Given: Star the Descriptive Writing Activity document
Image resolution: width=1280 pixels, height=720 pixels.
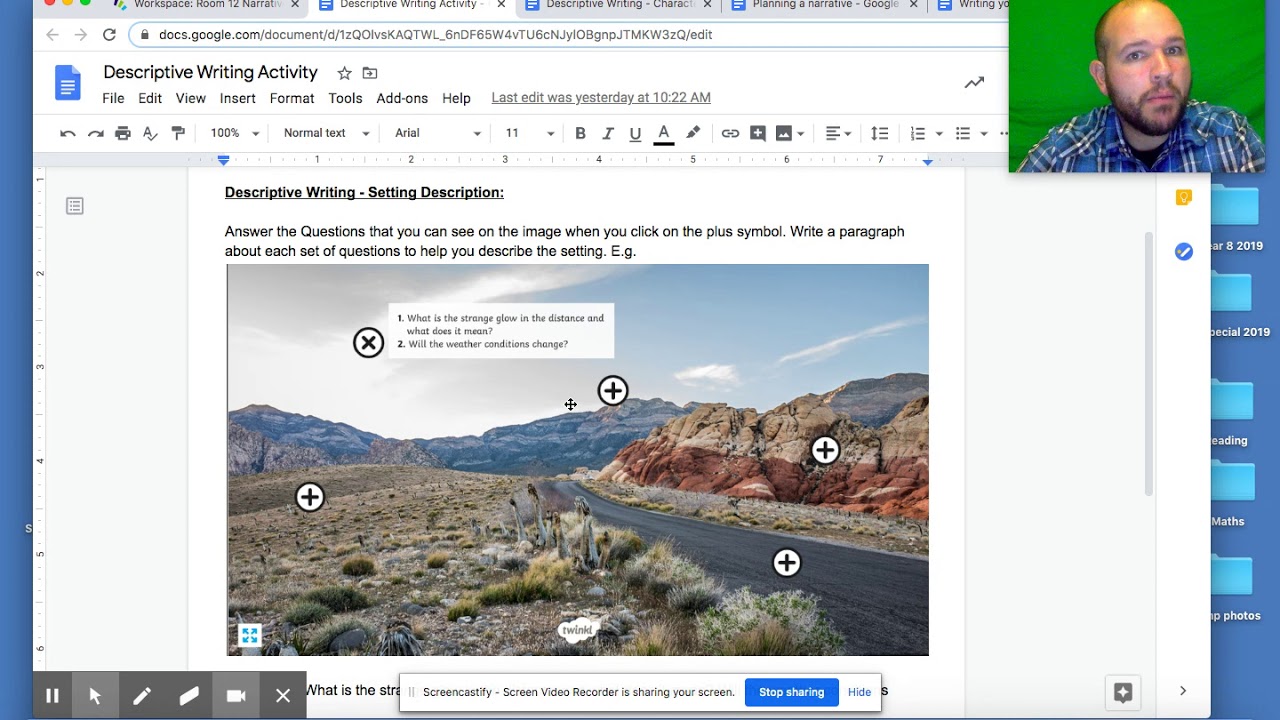Looking at the screenshot, I should click(344, 73).
